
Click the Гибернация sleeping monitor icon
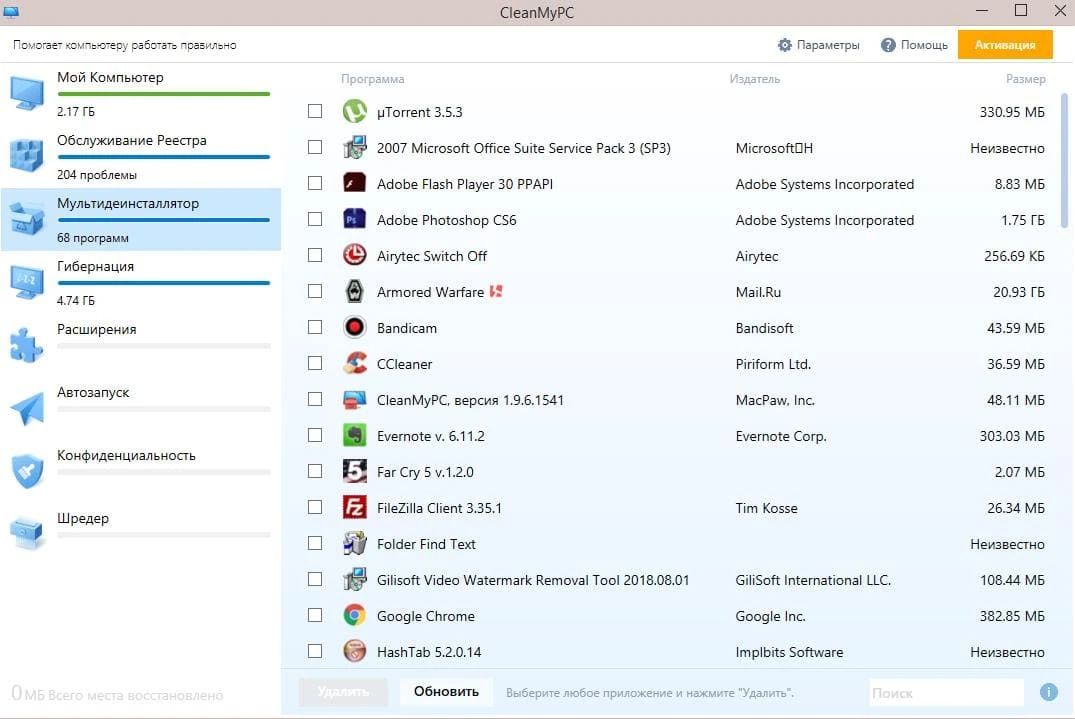27,282
